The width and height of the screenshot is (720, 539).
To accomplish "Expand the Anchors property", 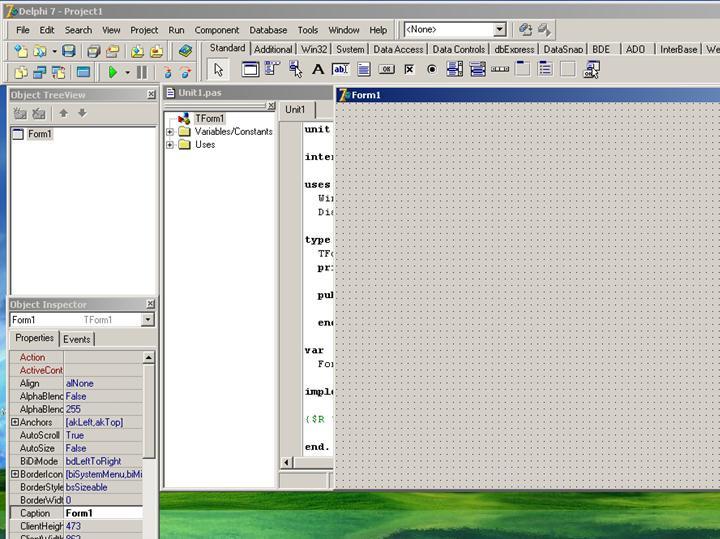I will tap(15, 422).
